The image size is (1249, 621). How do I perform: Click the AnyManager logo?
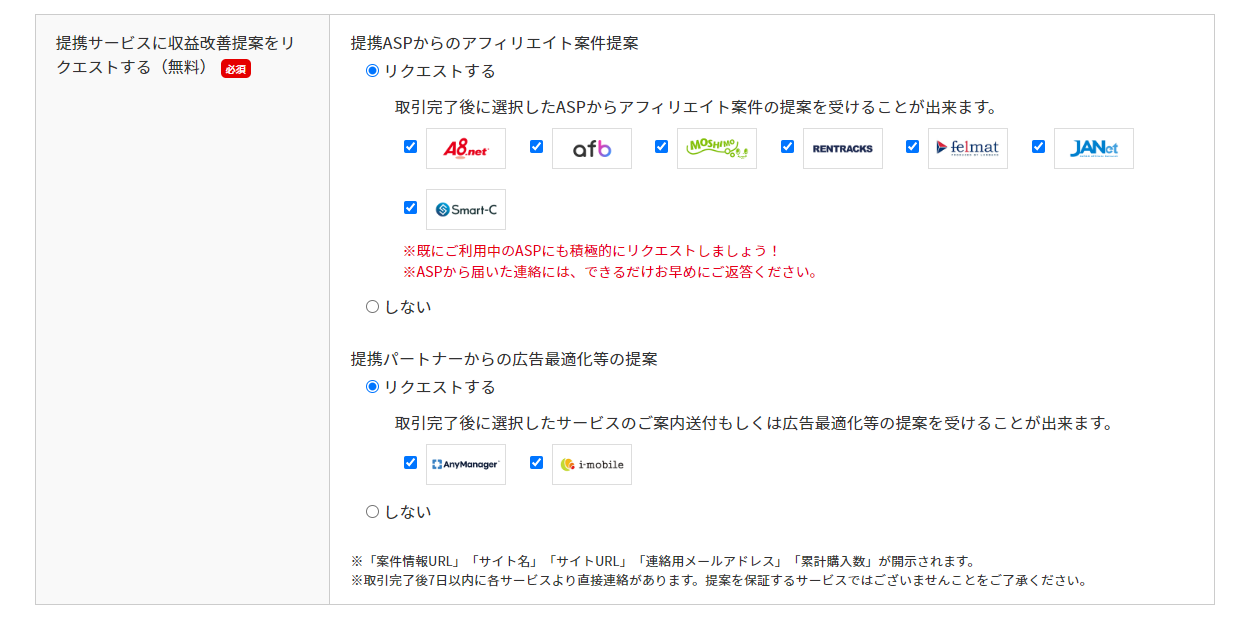click(x=466, y=463)
